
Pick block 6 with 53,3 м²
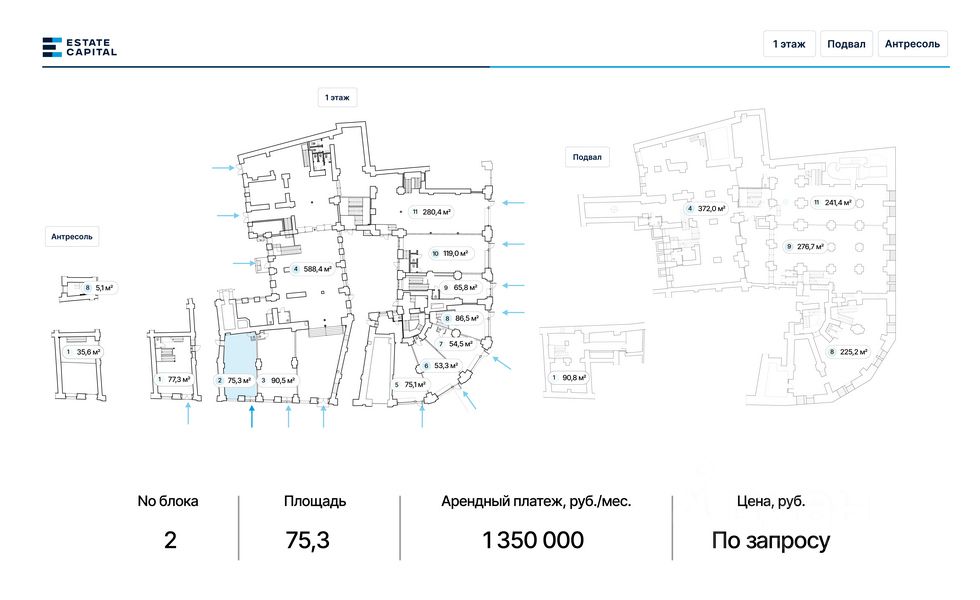[440, 366]
